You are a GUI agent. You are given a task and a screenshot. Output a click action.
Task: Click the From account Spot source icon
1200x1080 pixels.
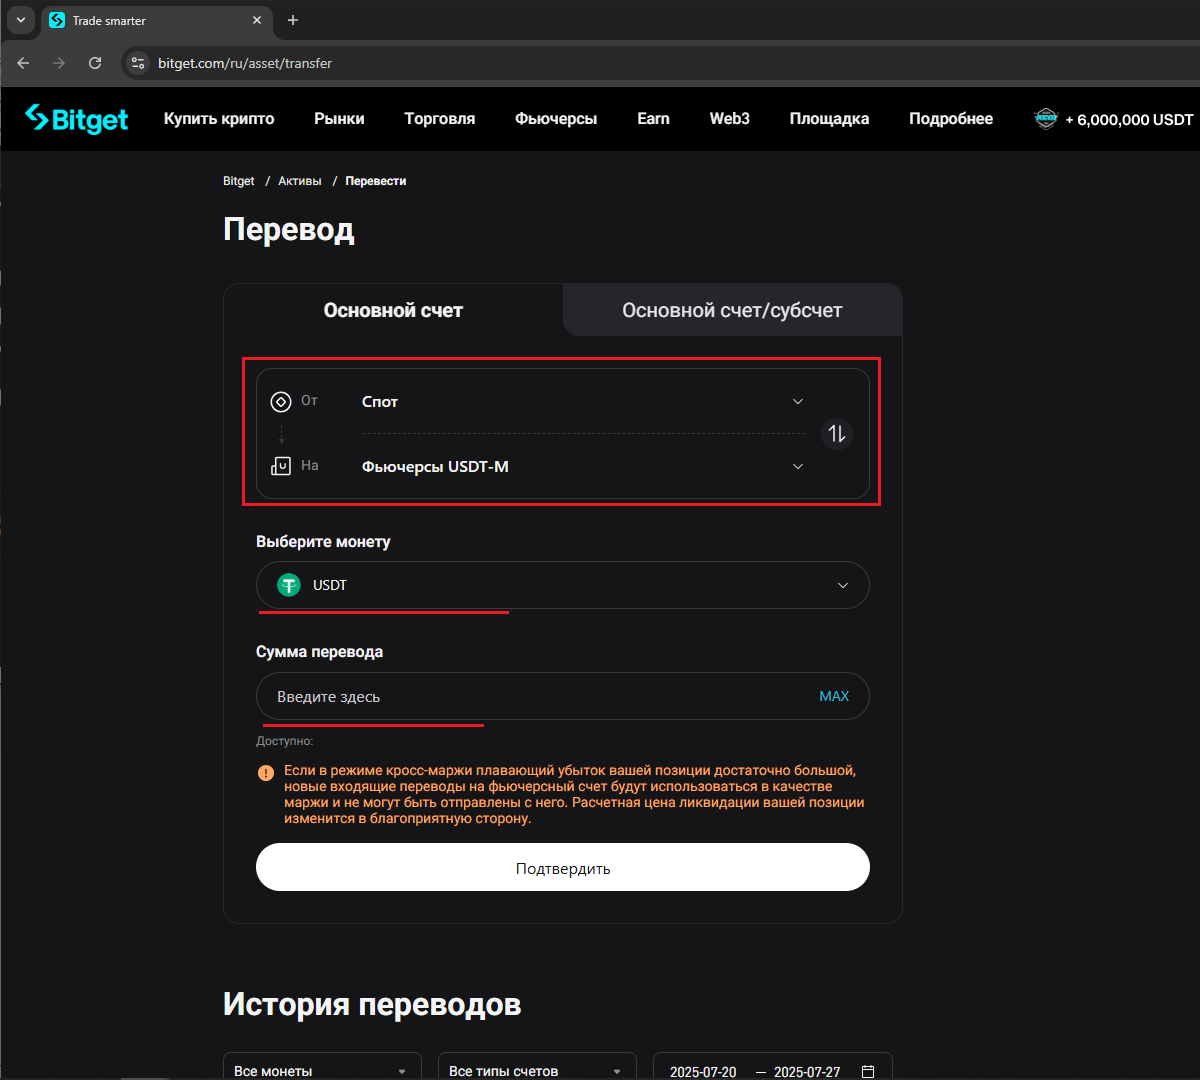click(x=281, y=402)
